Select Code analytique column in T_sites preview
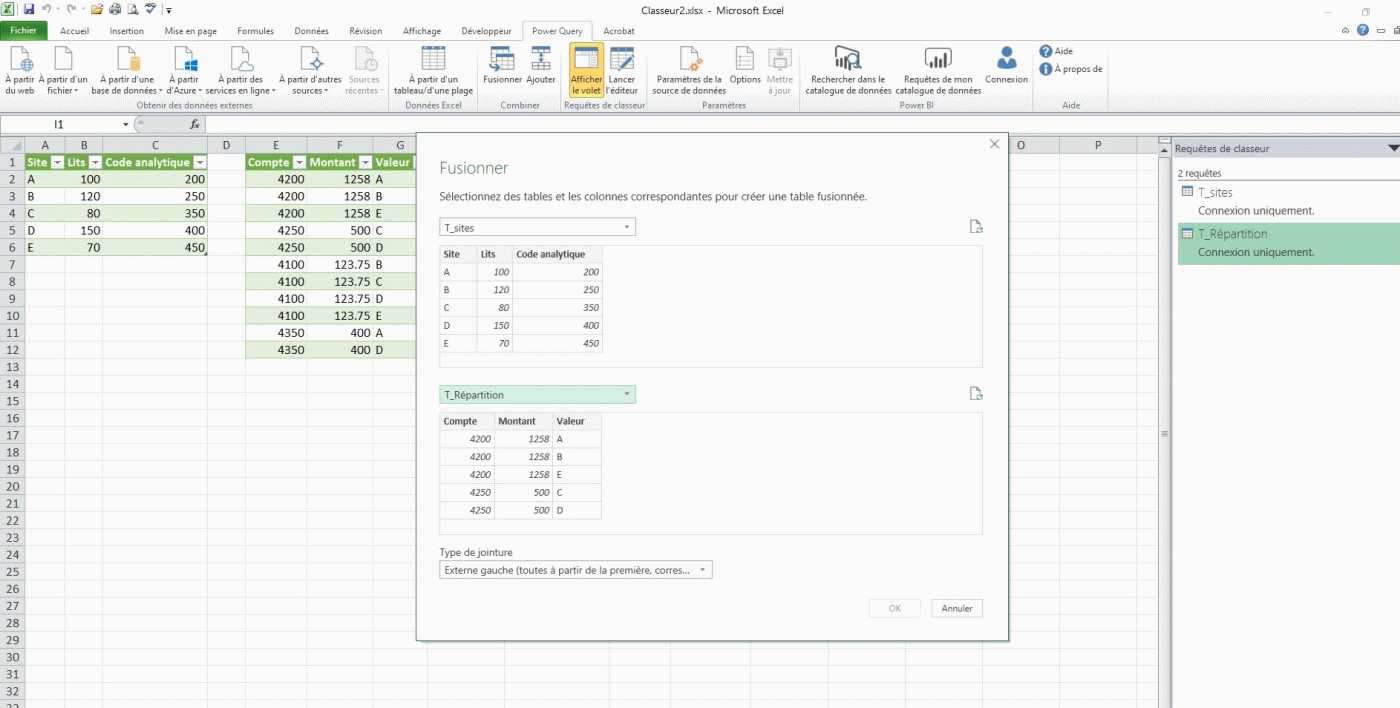The height and width of the screenshot is (708, 1400). pos(556,254)
